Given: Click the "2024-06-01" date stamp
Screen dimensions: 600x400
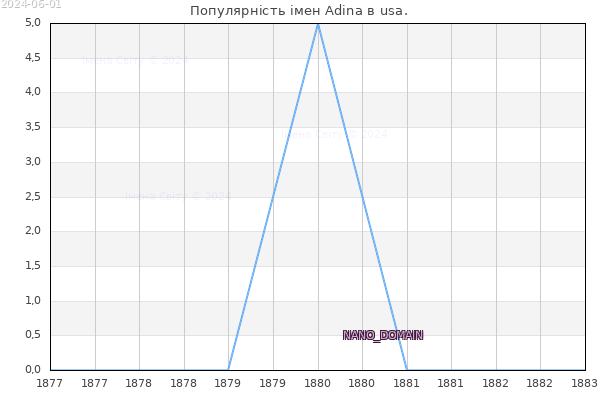Looking at the screenshot, I should pyautogui.click(x=31, y=4).
